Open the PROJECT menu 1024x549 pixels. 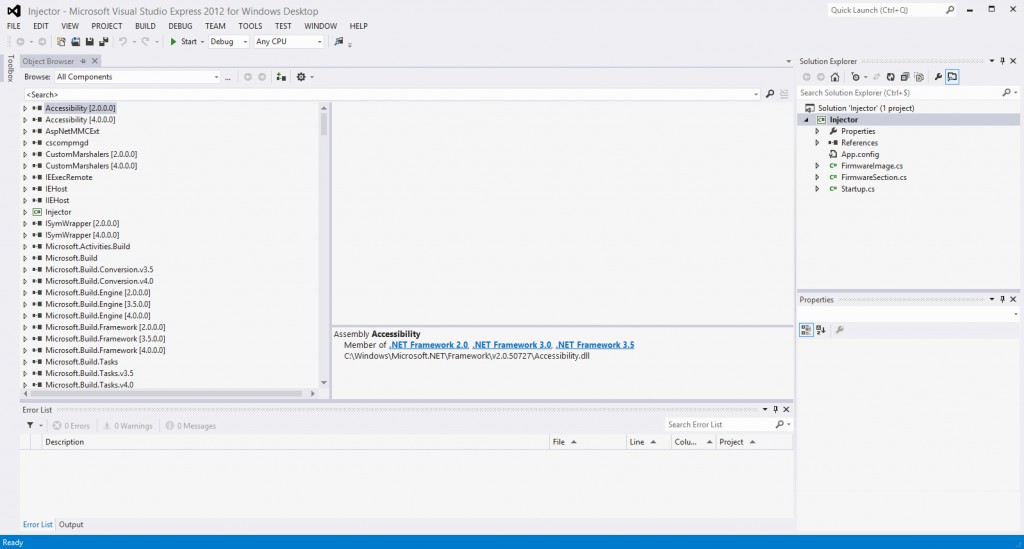pos(106,26)
